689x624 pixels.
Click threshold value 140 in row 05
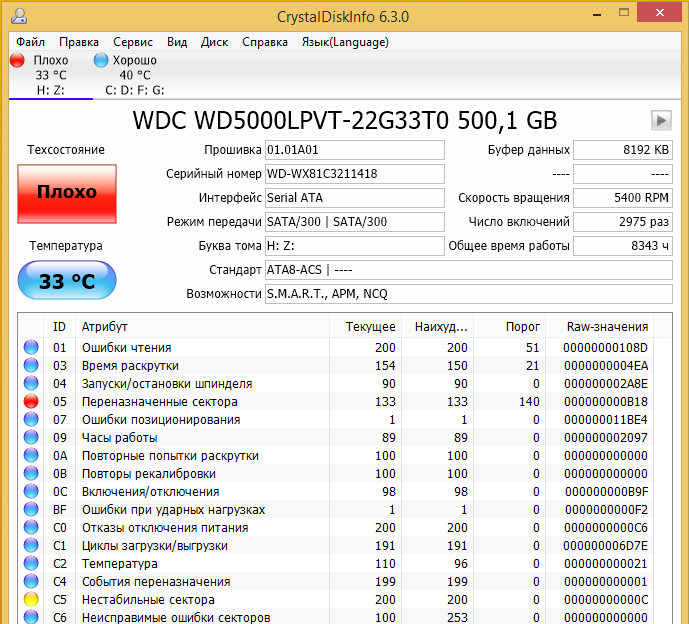(529, 402)
